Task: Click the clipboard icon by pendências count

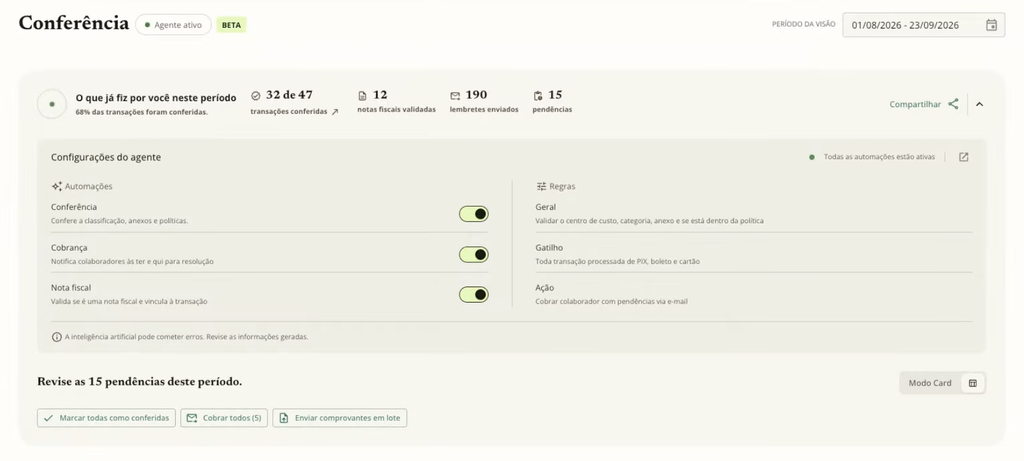Action: 537,96
